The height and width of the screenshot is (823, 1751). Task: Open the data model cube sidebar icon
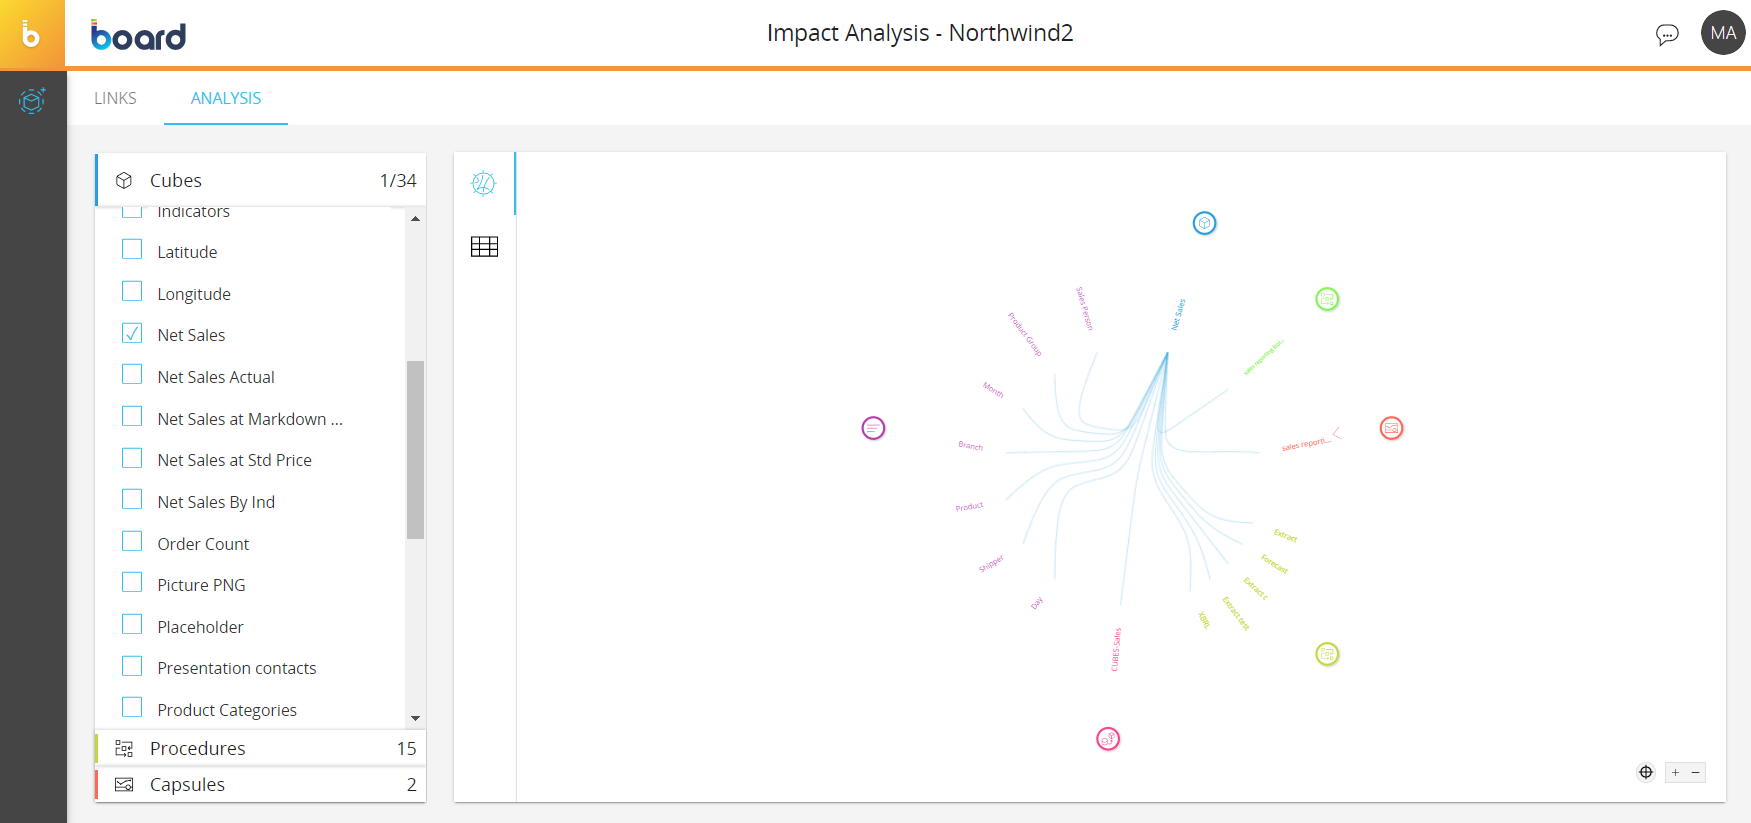coord(32,100)
